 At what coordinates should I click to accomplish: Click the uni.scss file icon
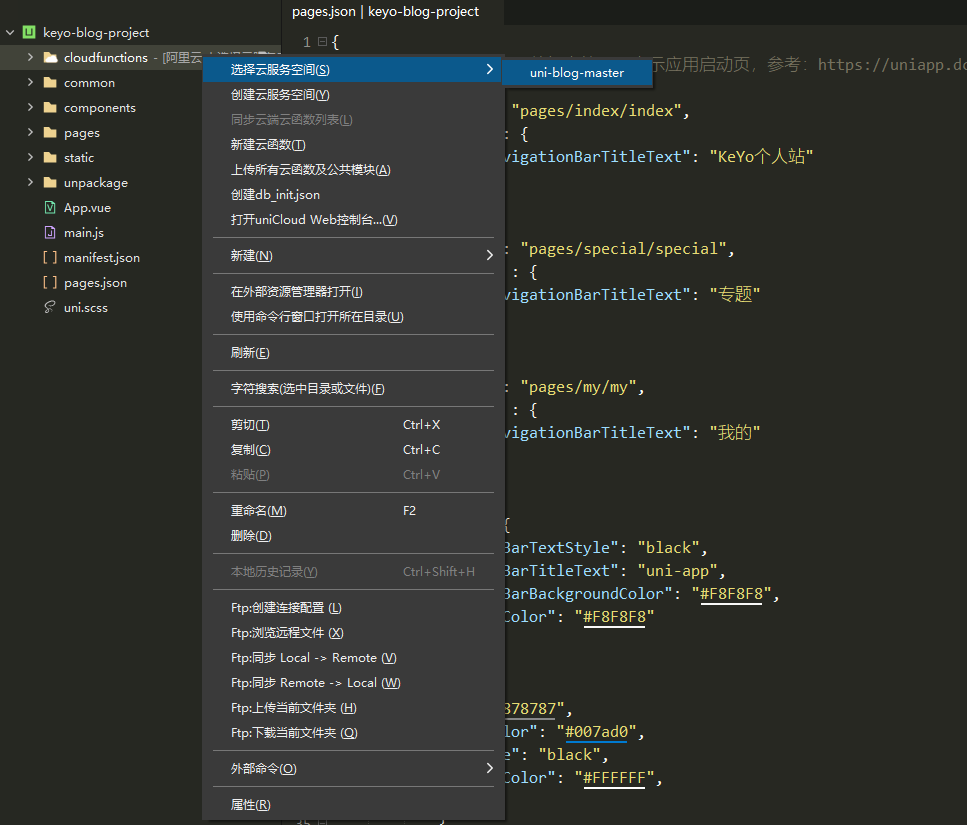50,308
